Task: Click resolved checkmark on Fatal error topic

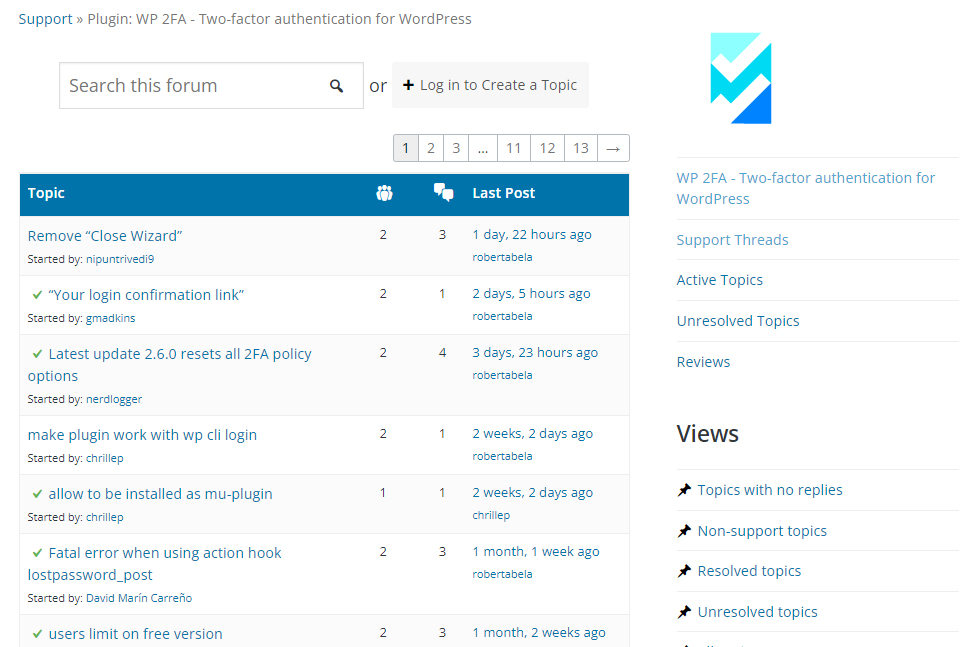Action: click(37, 553)
